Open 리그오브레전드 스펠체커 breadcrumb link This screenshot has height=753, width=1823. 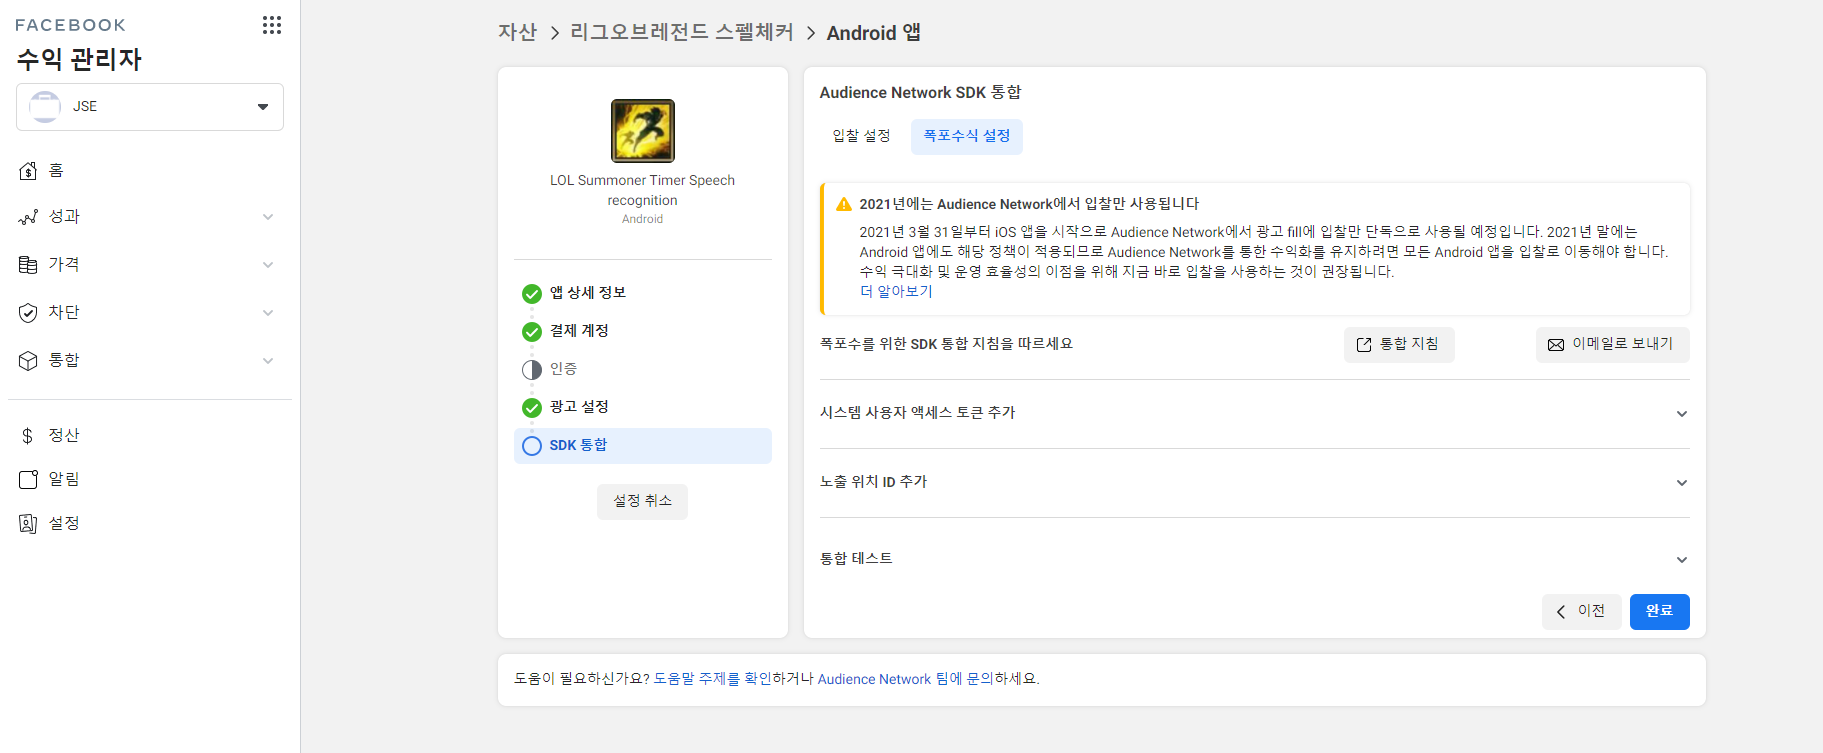[681, 33]
